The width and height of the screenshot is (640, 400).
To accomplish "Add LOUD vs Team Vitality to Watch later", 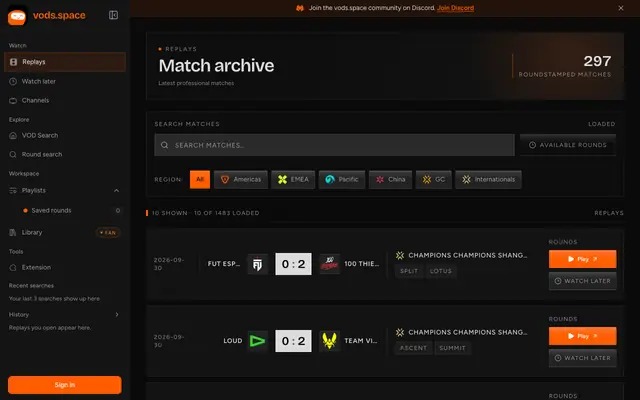I will tap(582, 358).
